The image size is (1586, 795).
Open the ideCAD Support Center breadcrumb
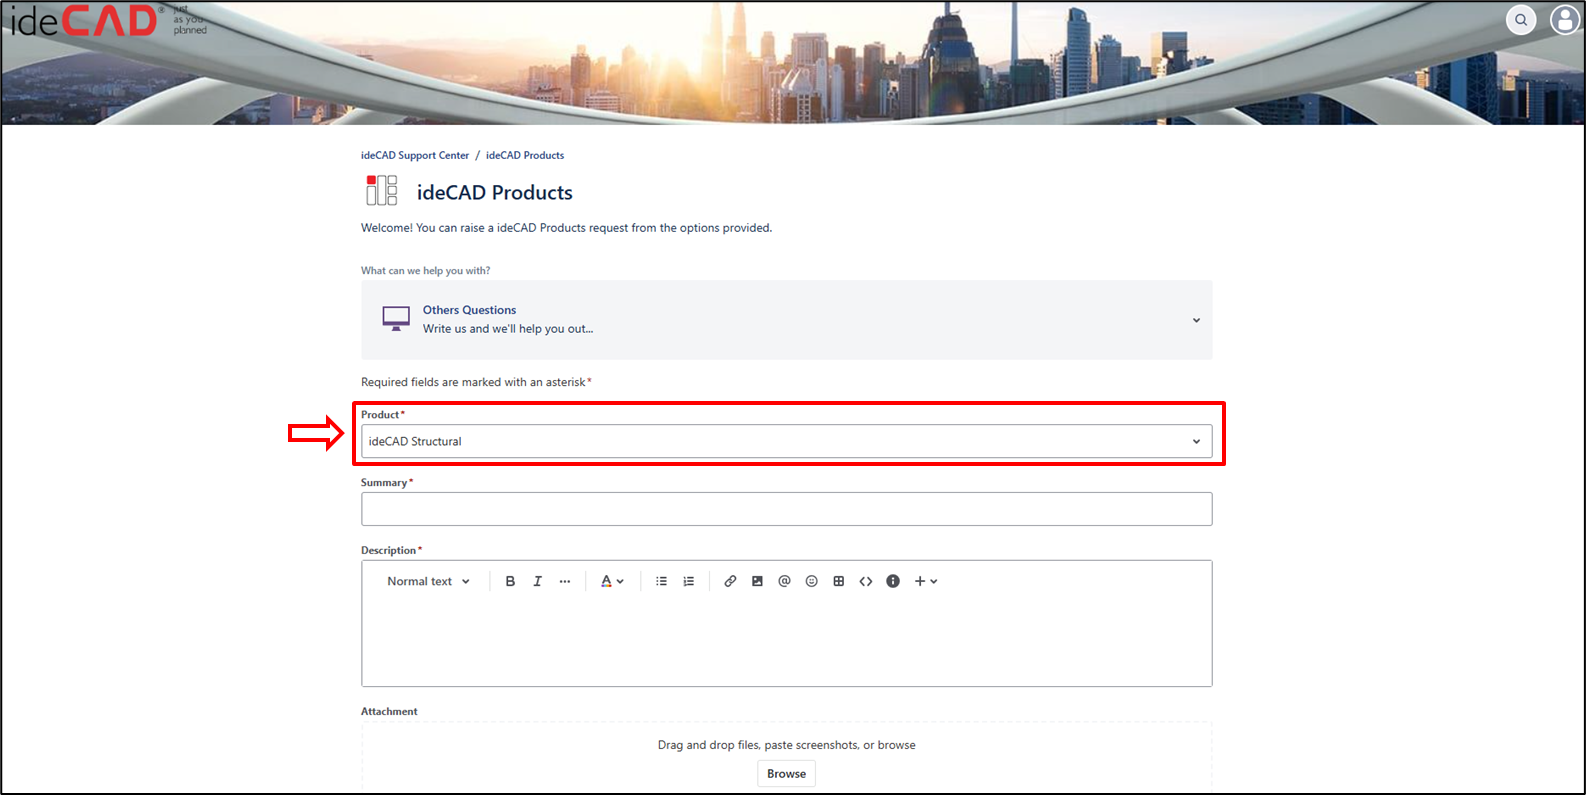(415, 155)
